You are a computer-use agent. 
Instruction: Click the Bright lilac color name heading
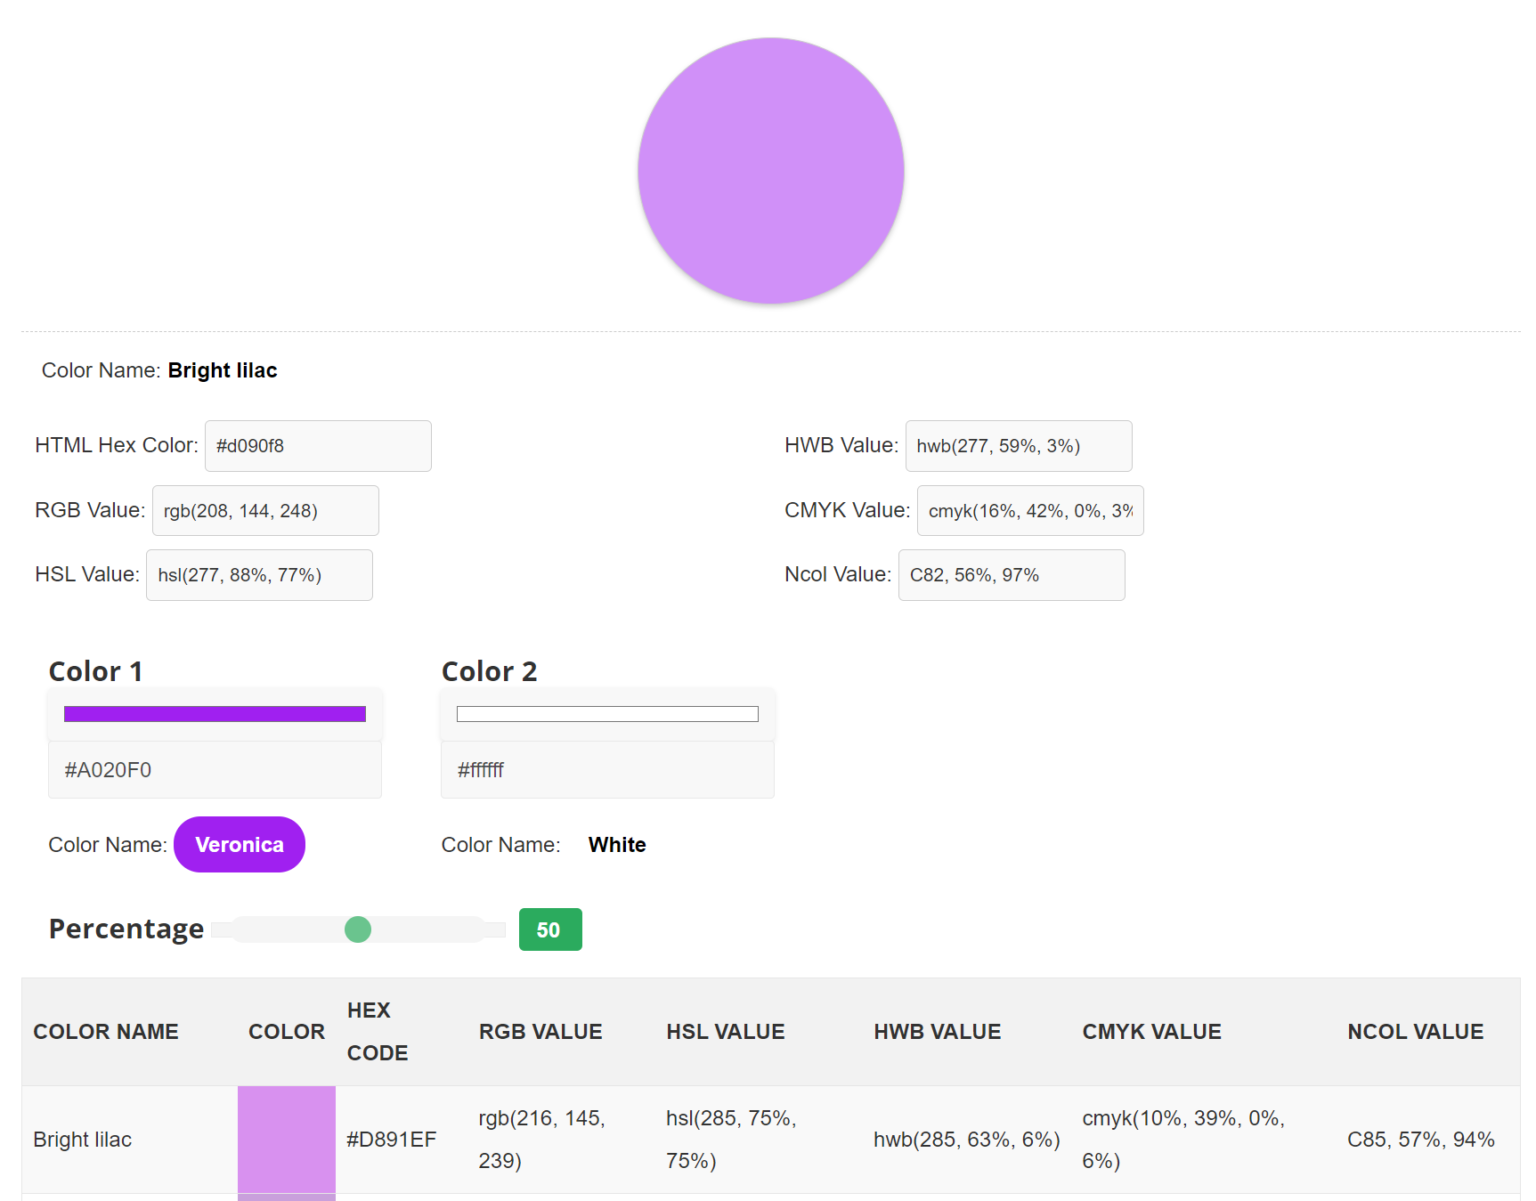point(222,371)
